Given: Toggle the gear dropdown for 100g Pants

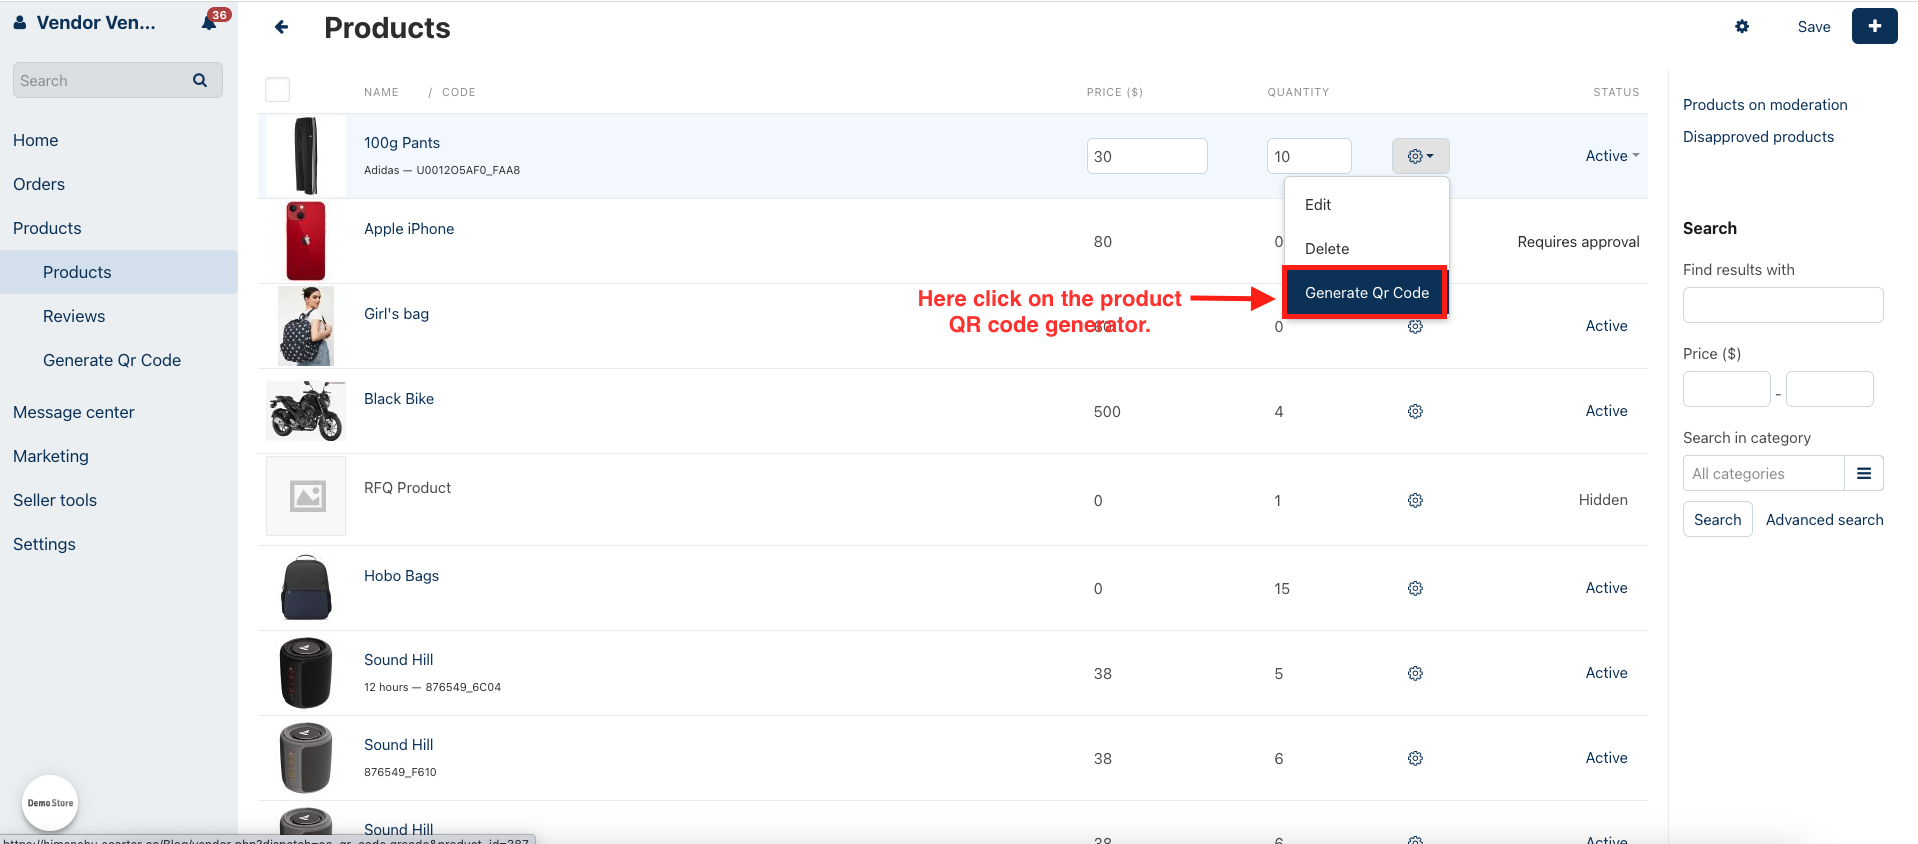Looking at the screenshot, I should click(x=1420, y=156).
